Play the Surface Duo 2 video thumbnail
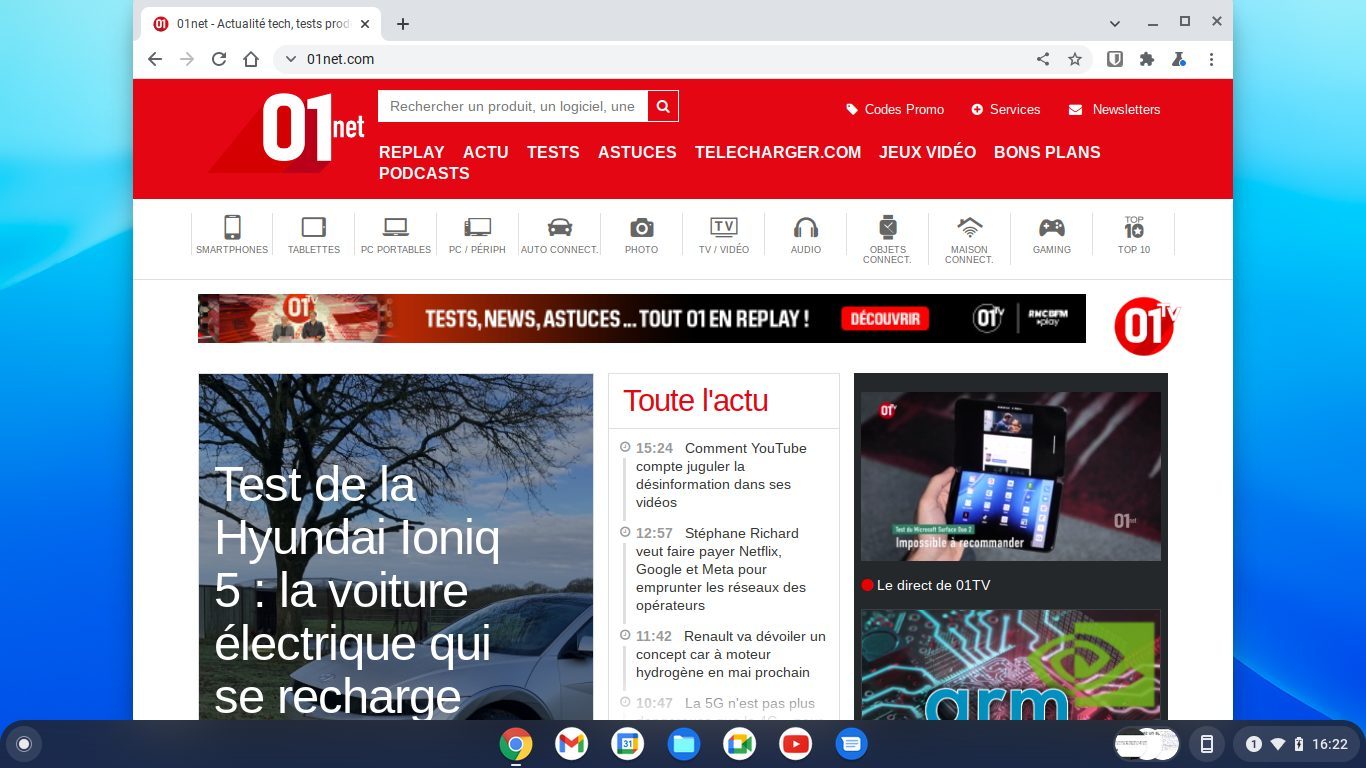The width and height of the screenshot is (1366, 768). (1011, 476)
